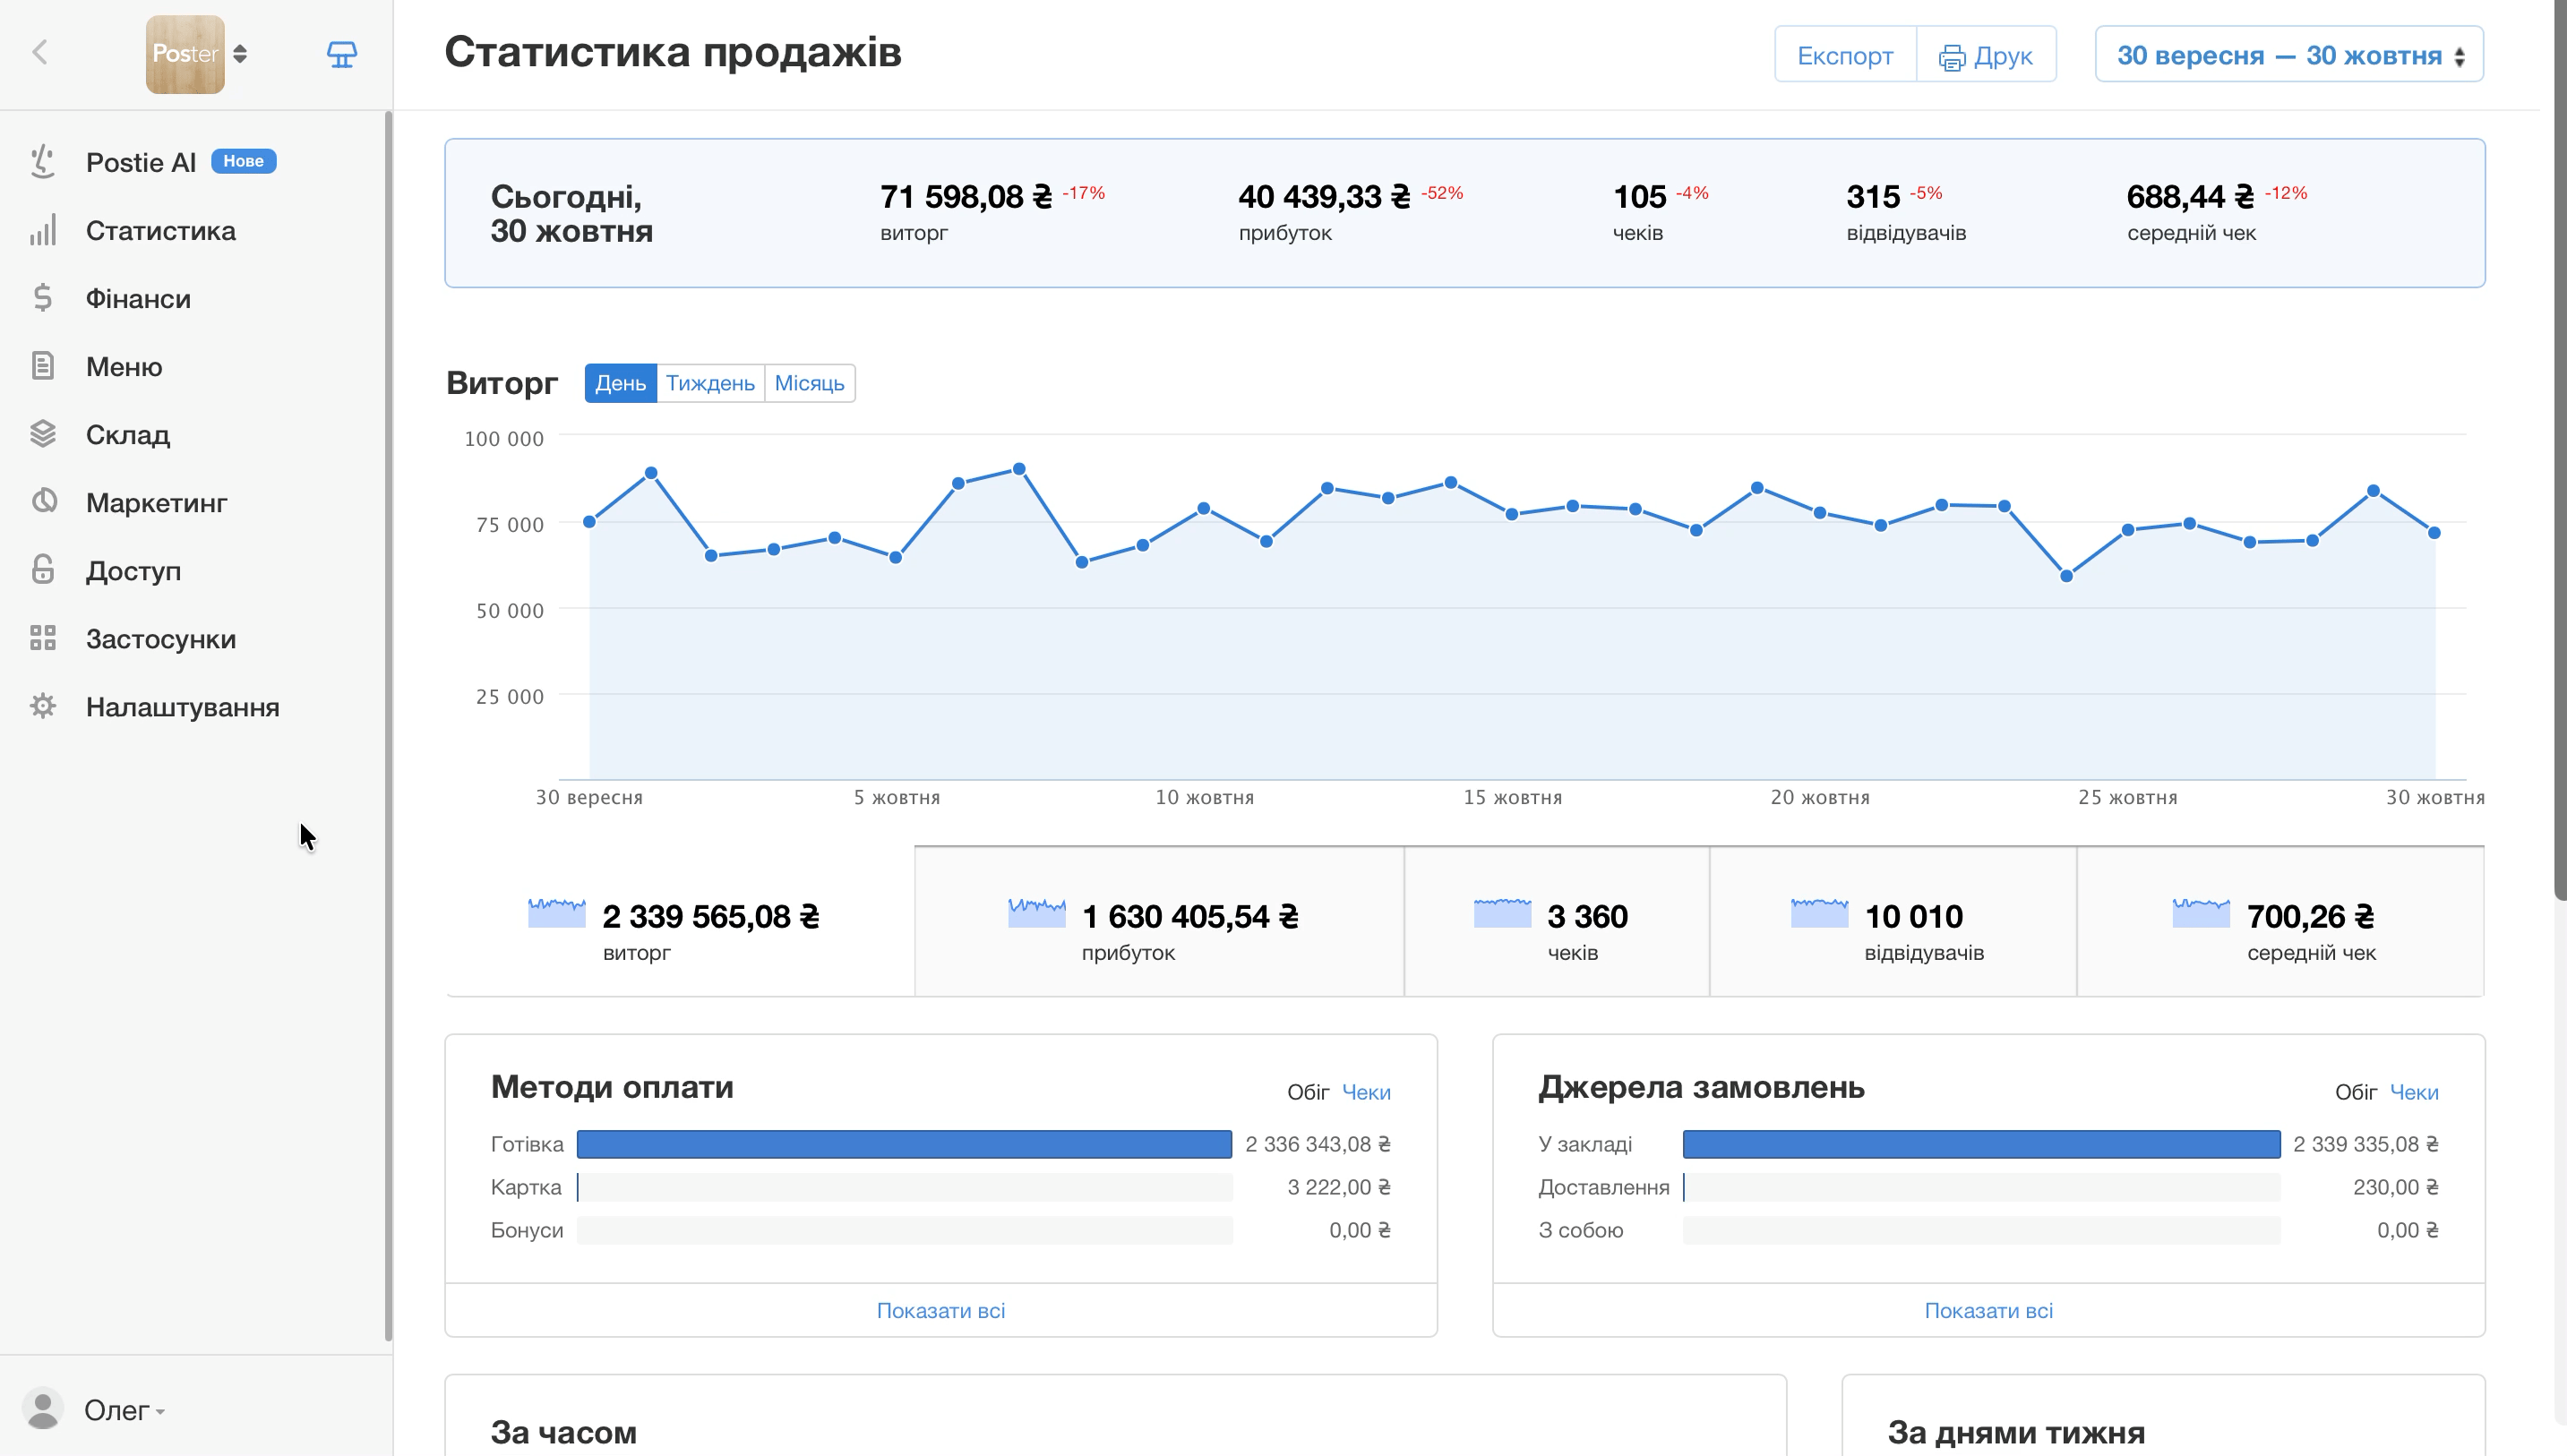The image size is (2567, 1456).
Task: Click the Статистика bar chart icon
Action: pos(43,230)
